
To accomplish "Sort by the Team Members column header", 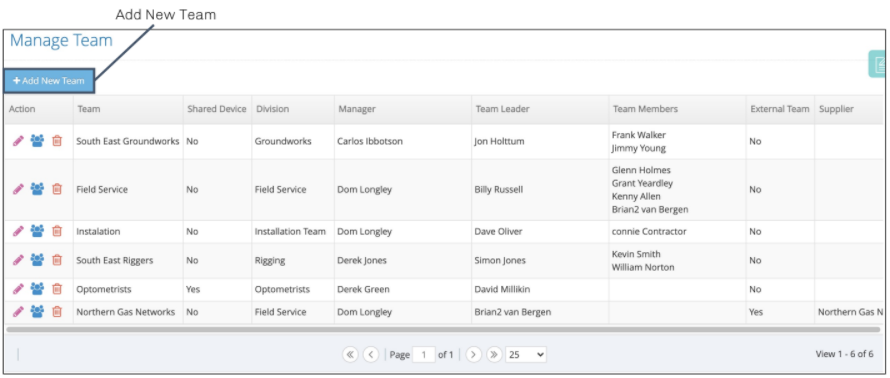I will (645, 109).
